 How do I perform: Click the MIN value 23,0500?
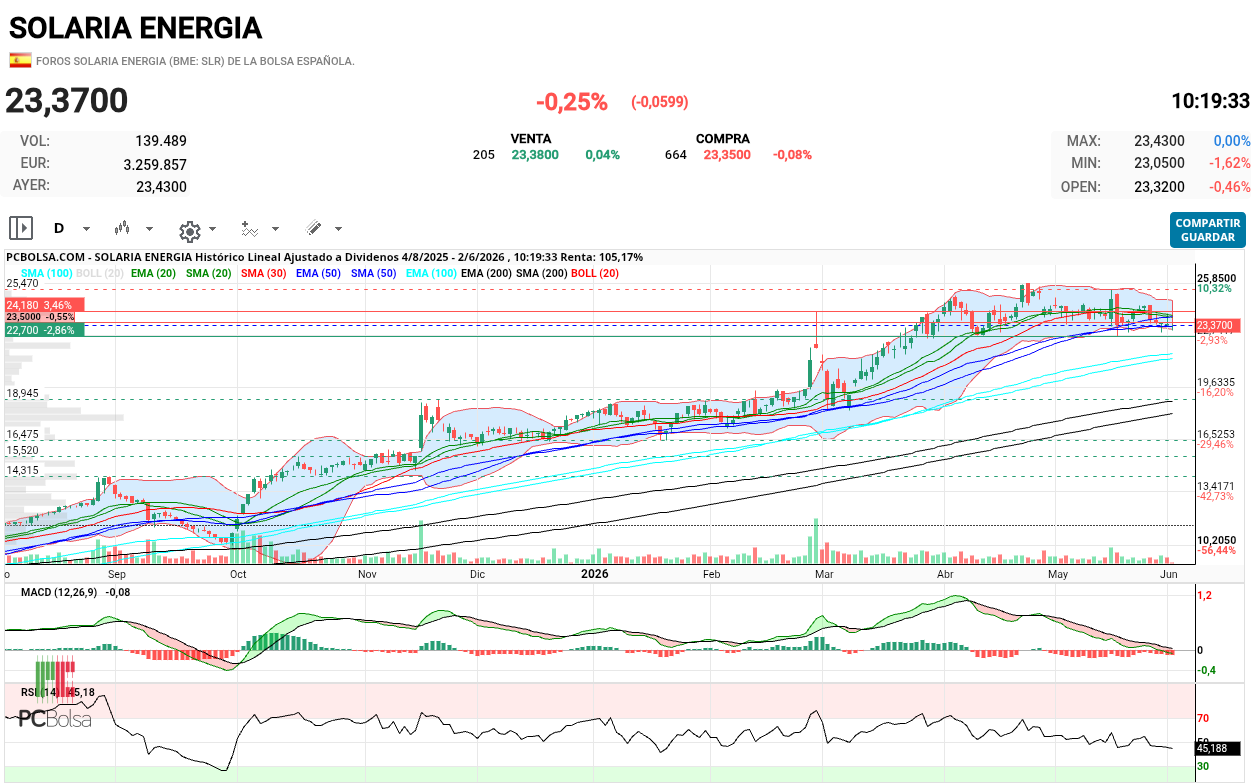pos(1159,163)
